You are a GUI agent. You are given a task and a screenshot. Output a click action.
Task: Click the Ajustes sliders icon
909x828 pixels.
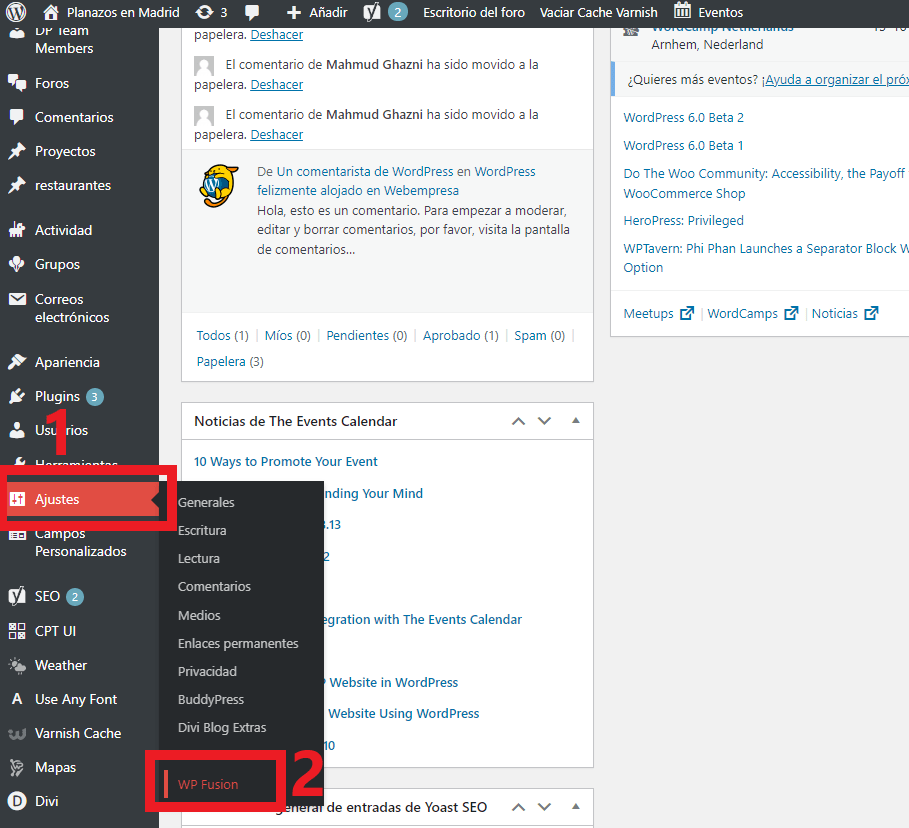tap(17, 499)
